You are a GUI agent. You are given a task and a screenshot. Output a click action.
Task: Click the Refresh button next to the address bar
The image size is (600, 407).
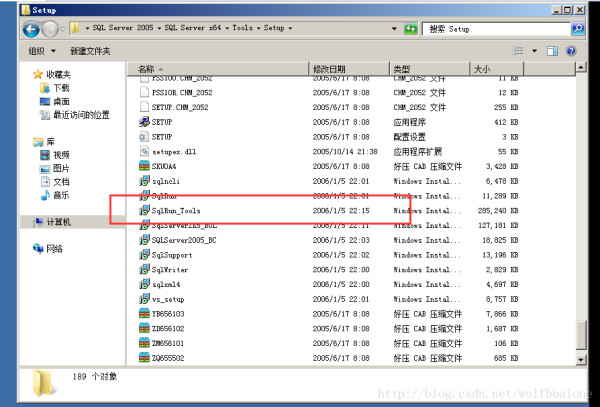click(x=411, y=29)
